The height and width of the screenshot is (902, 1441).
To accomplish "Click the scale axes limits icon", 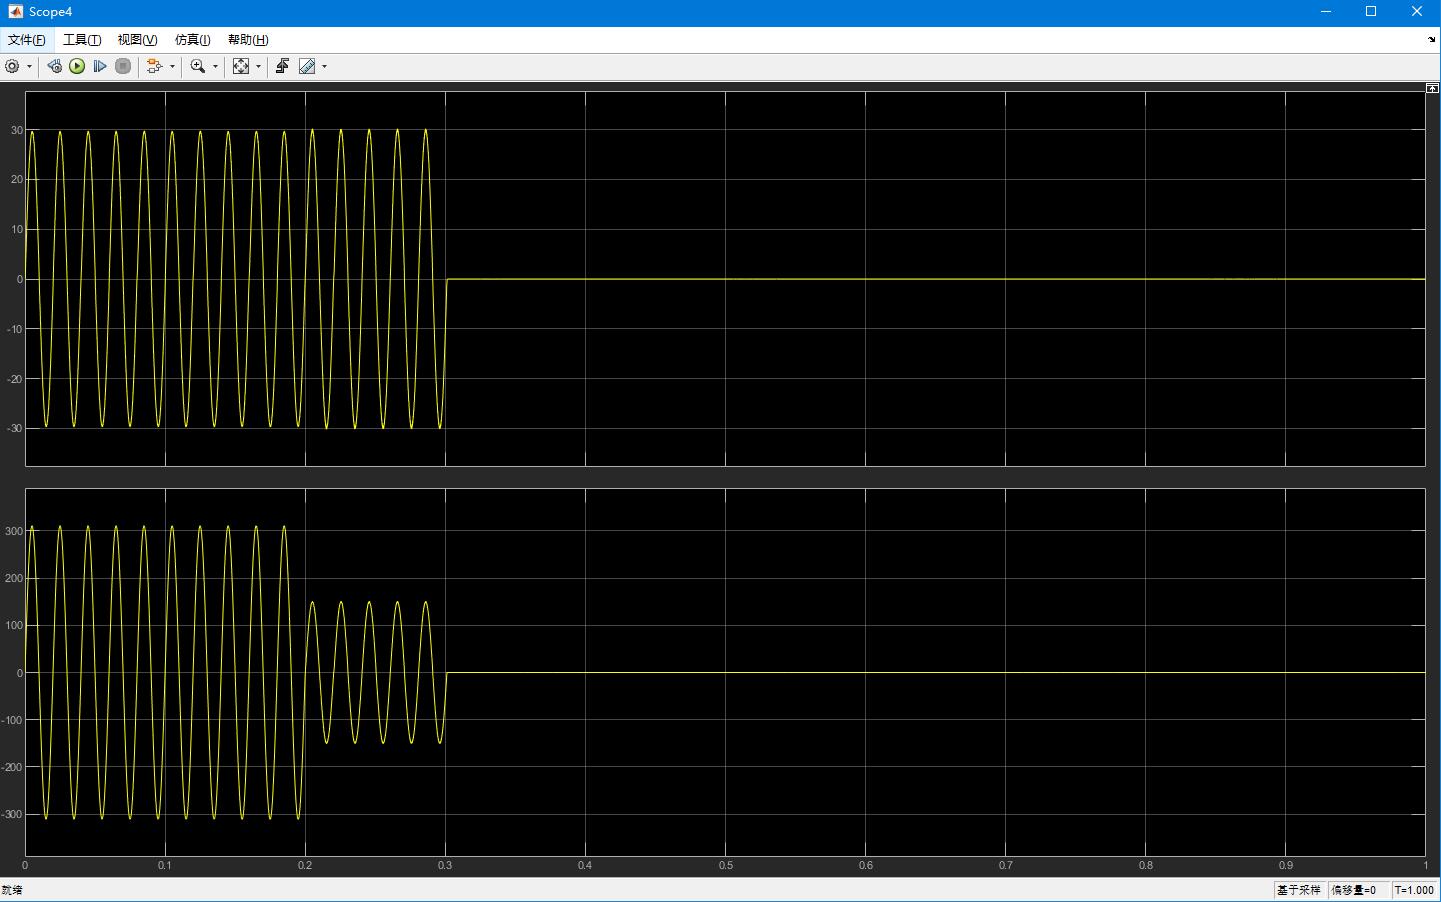I will [241, 66].
